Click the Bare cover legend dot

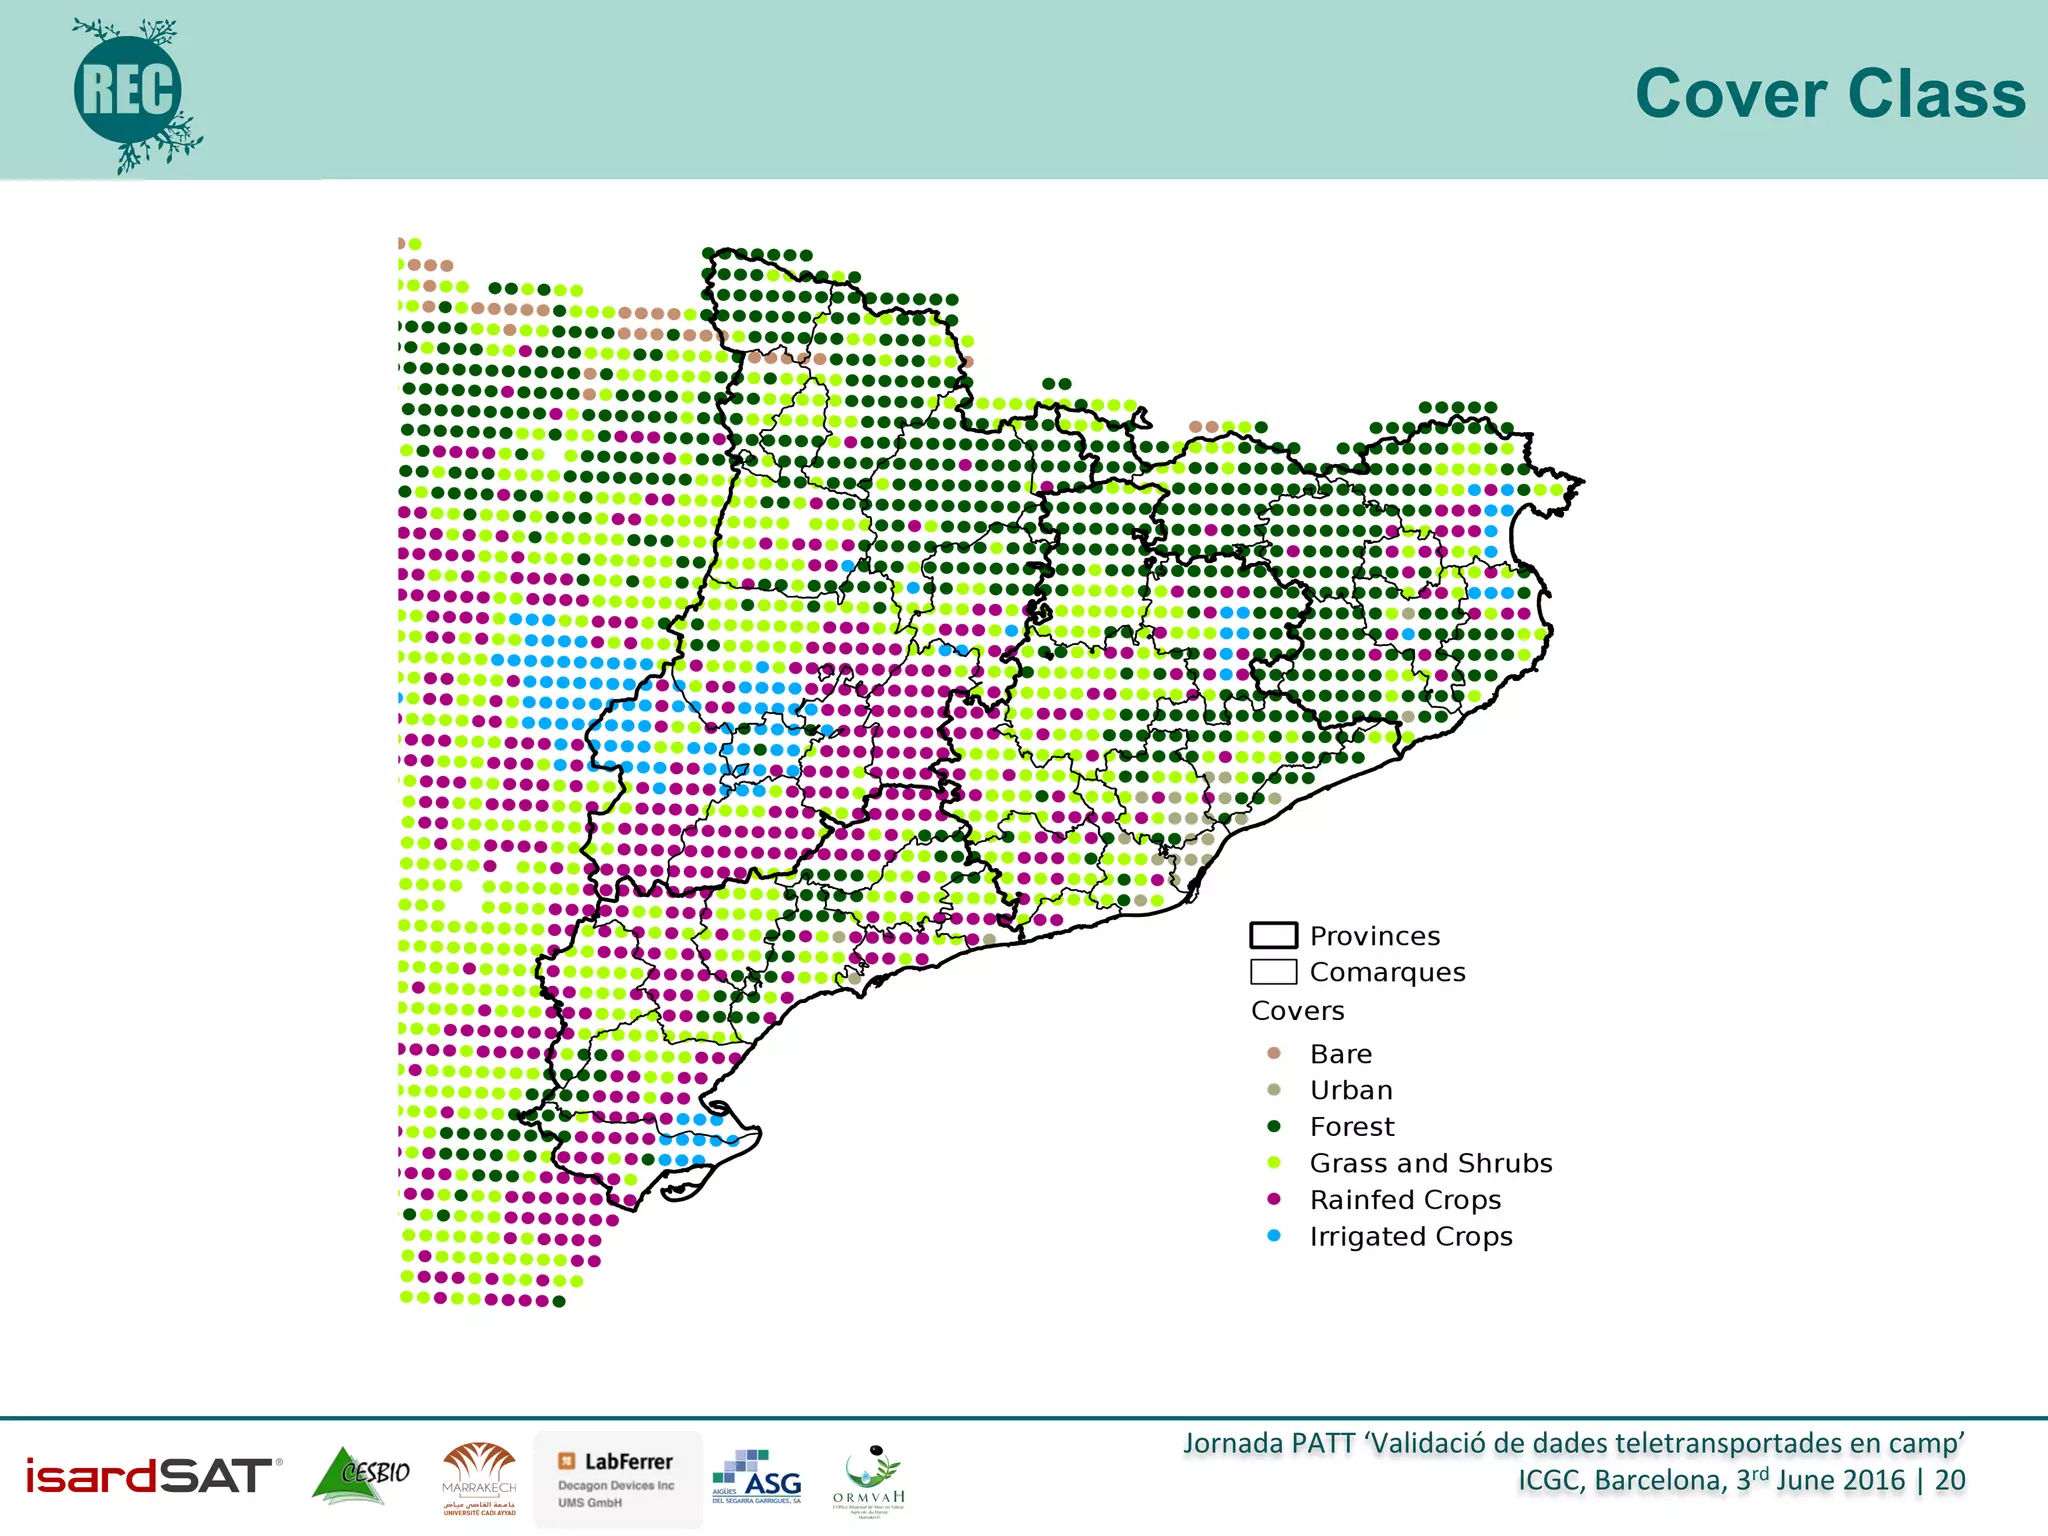[1274, 1053]
